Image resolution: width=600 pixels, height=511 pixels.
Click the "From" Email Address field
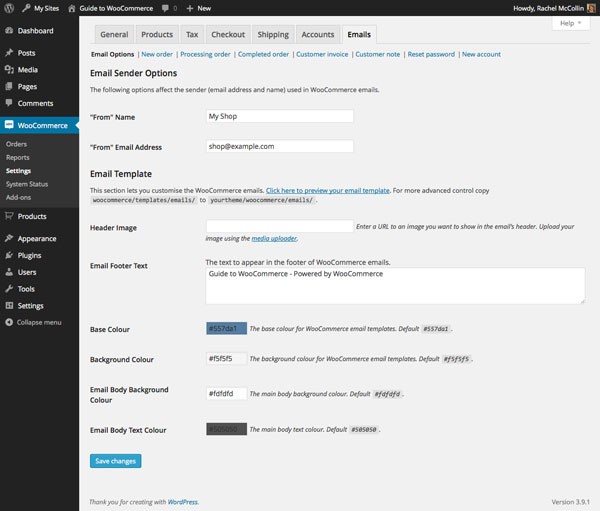tap(280, 146)
